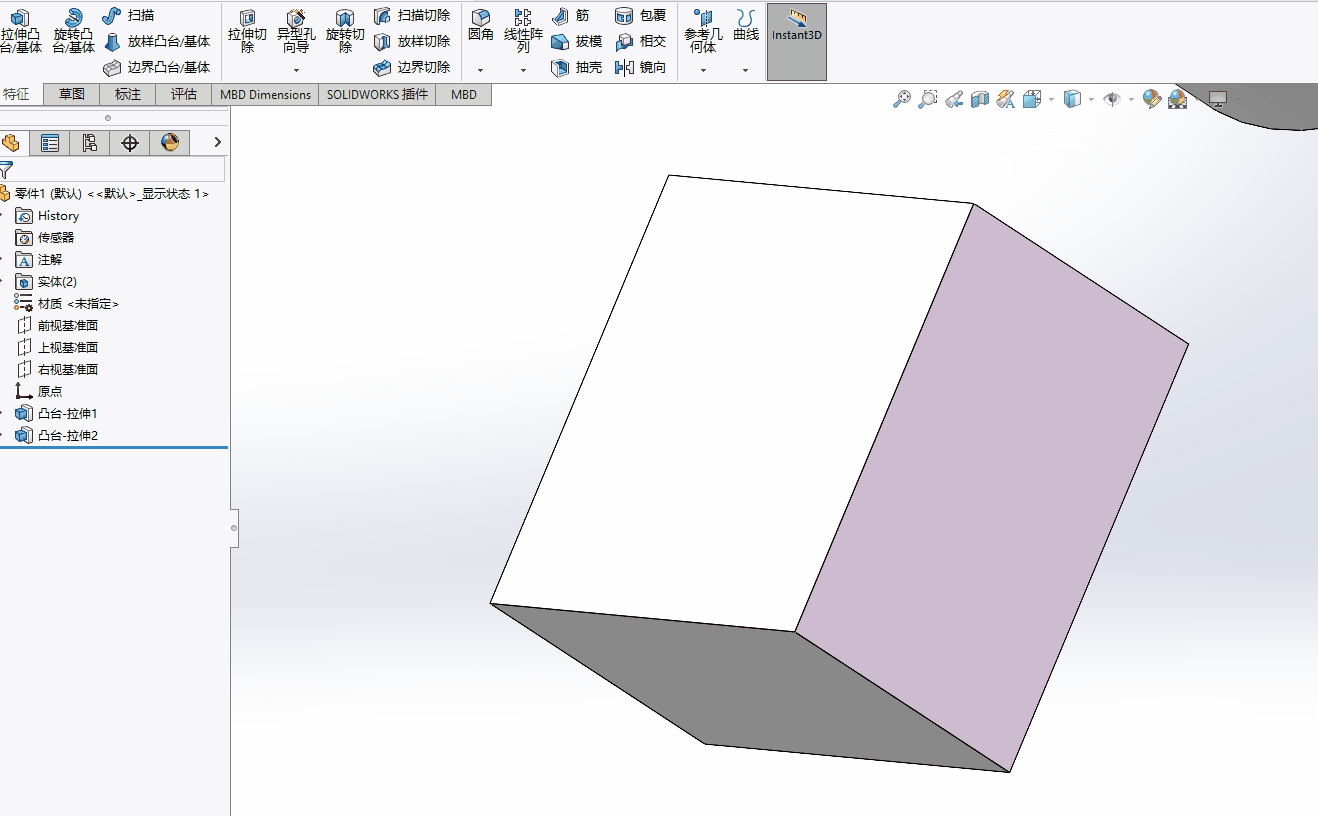This screenshot has height=816, width=1318.
Task: Pick the 抽壳 shell tool
Action: click(576, 67)
